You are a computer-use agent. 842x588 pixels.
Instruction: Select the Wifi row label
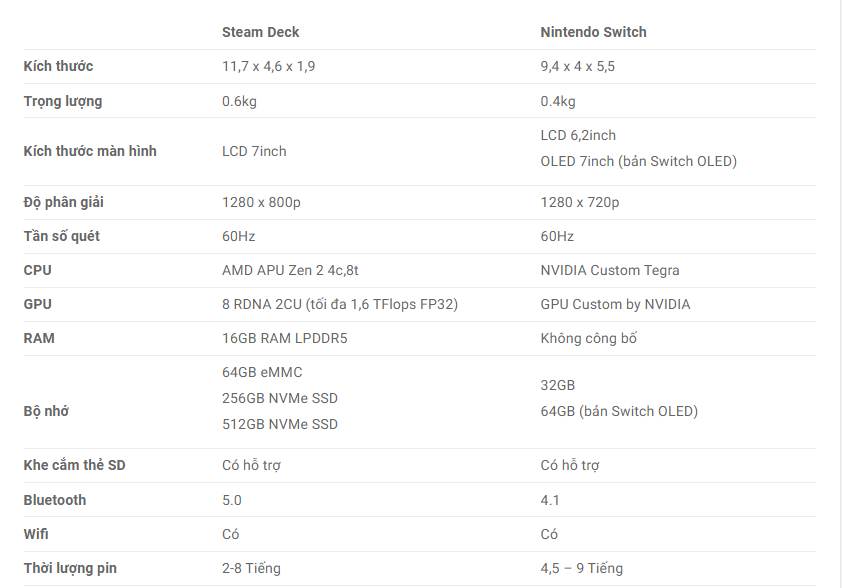coord(36,534)
